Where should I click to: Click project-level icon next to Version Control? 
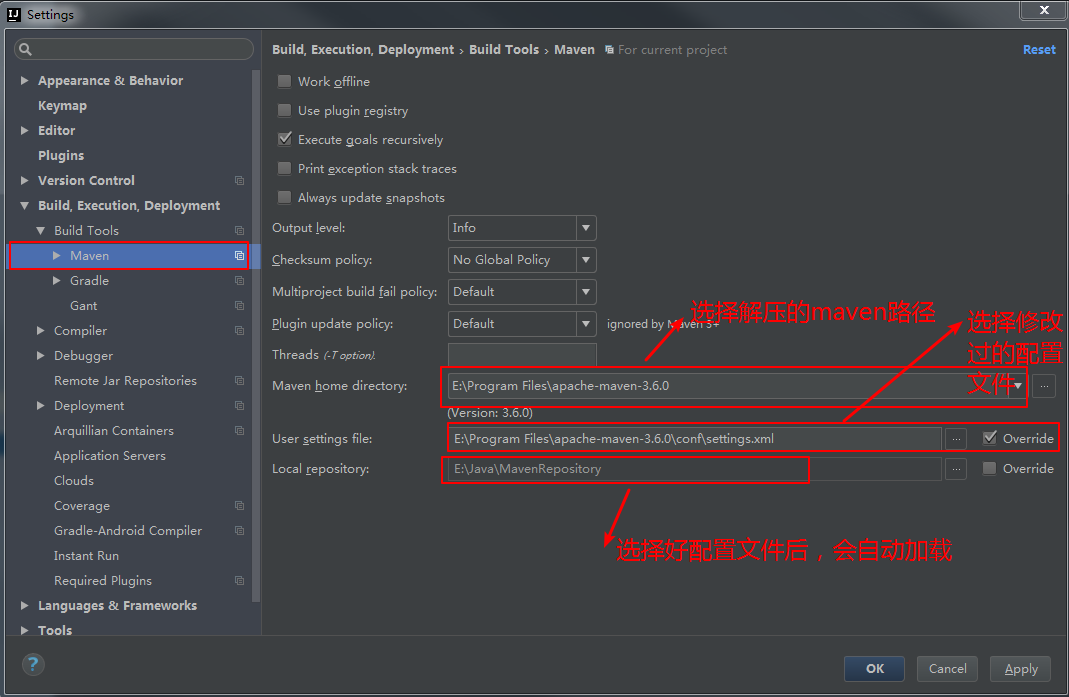click(239, 181)
